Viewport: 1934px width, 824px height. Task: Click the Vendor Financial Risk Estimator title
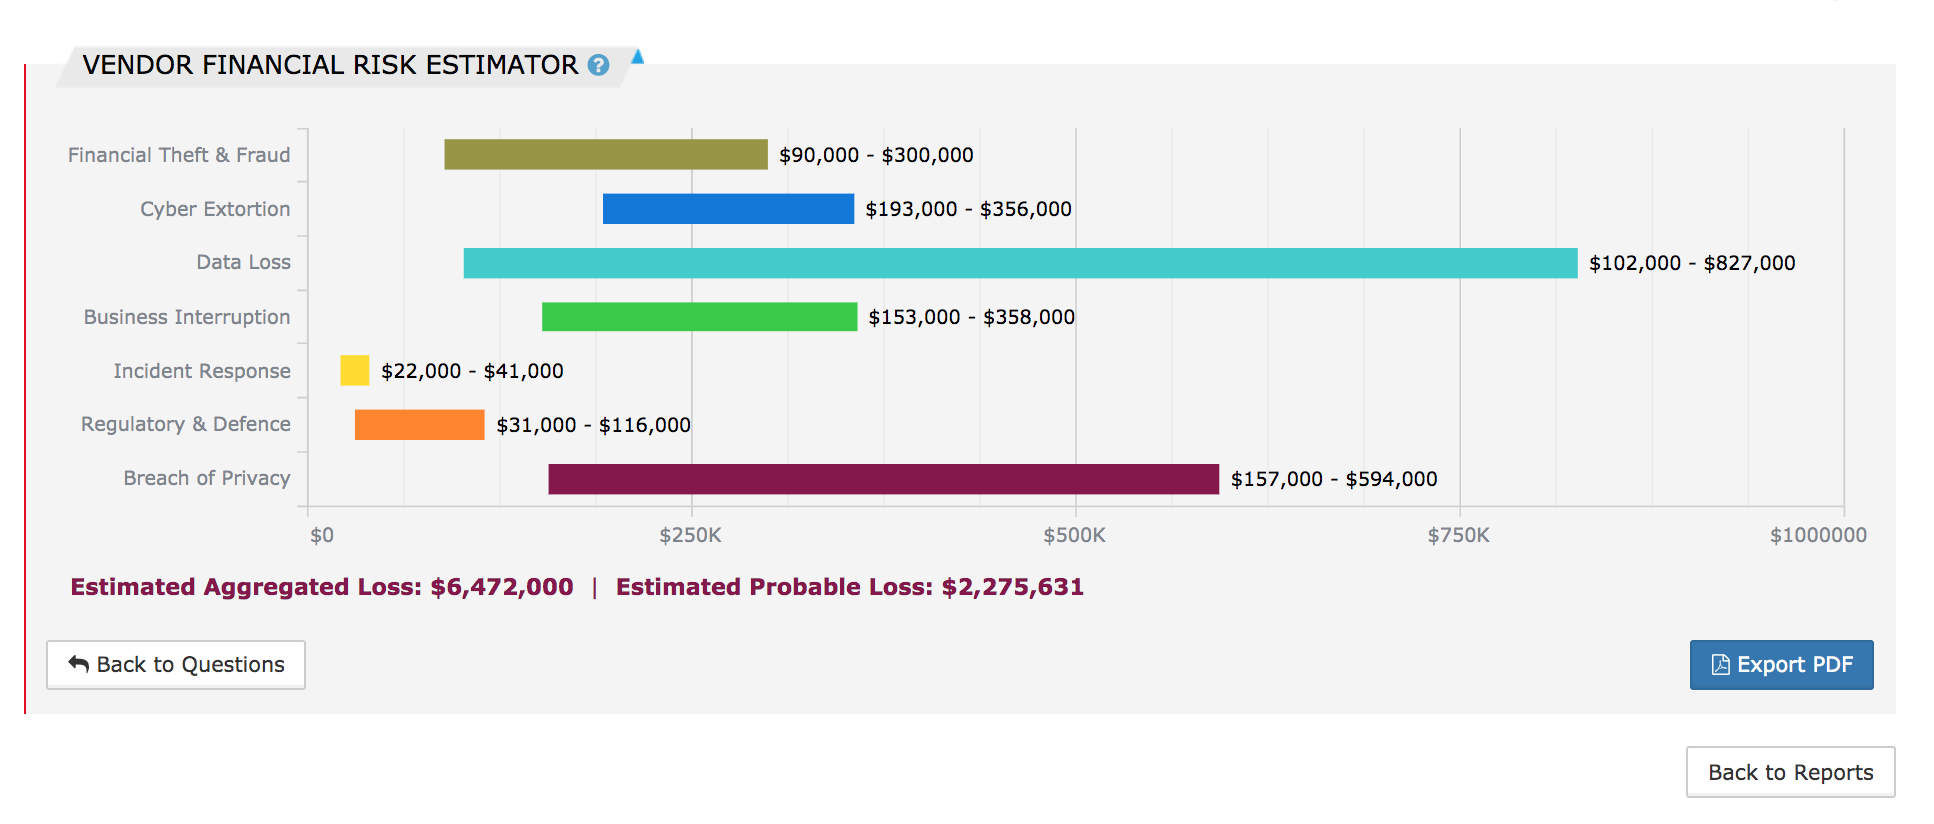click(x=330, y=65)
